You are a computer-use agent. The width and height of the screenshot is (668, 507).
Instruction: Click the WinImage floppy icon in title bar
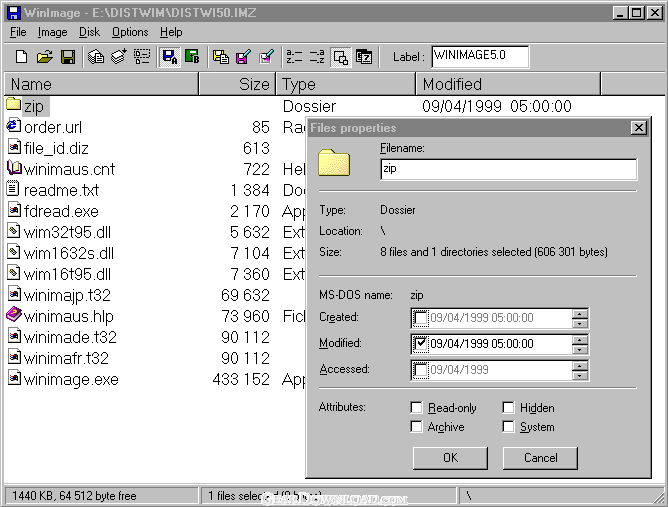[x=14, y=12]
